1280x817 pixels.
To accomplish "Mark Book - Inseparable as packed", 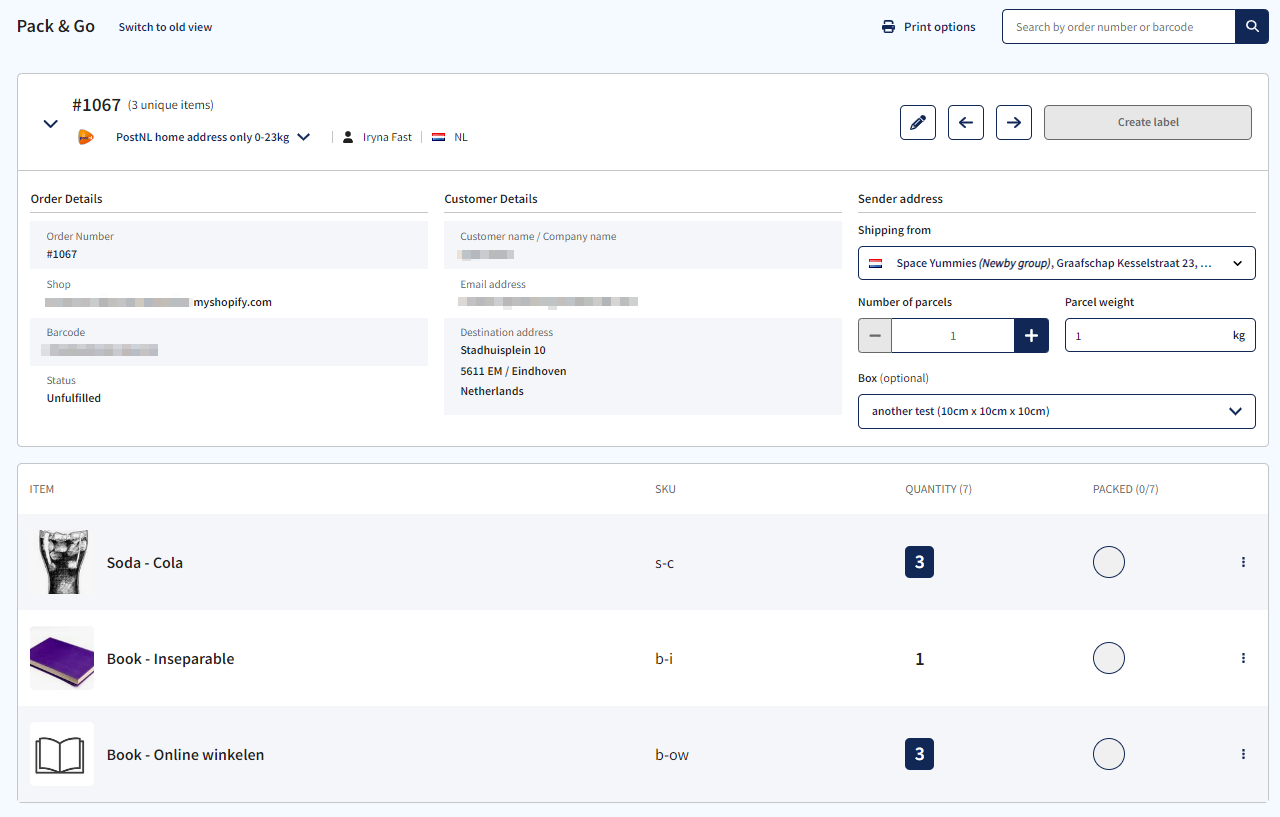I will point(1108,658).
